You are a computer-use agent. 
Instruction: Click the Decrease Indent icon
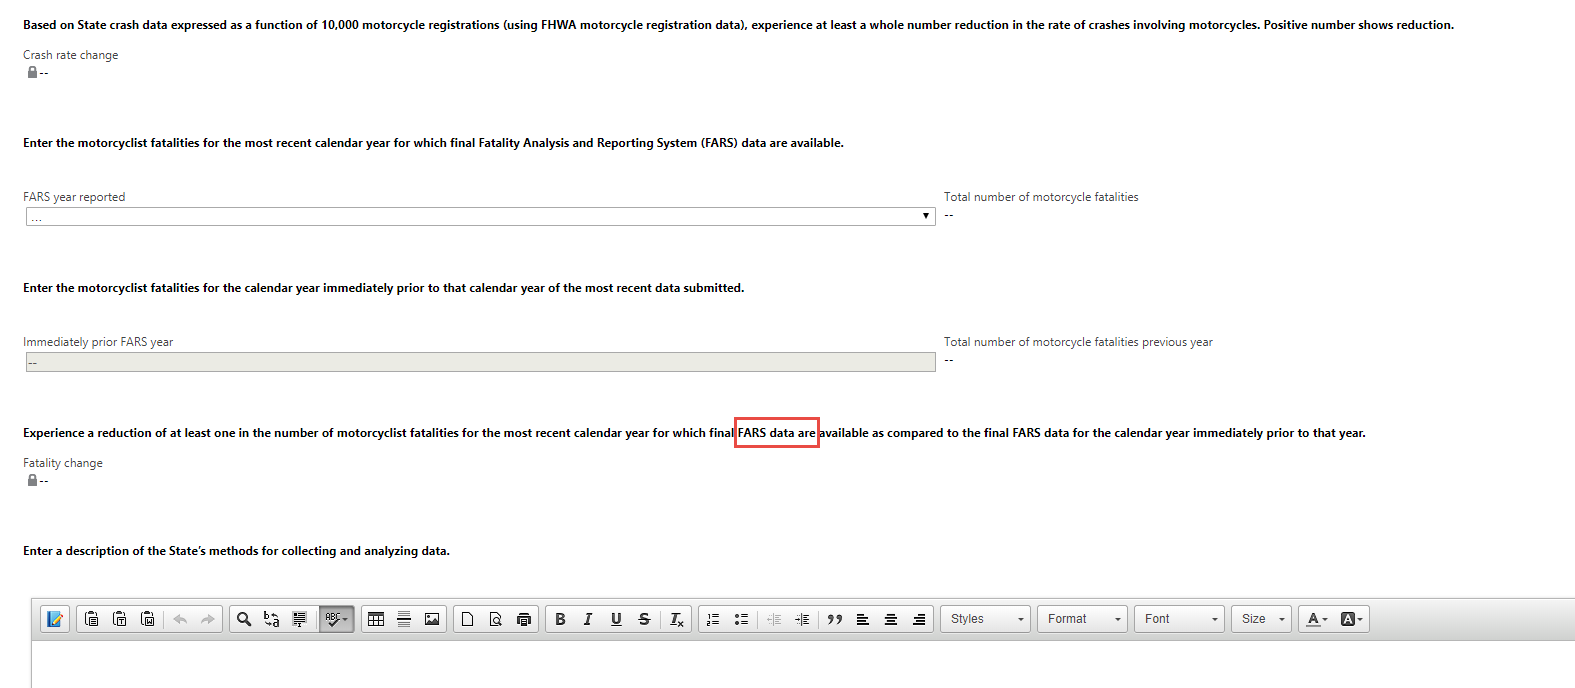pos(774,619)
